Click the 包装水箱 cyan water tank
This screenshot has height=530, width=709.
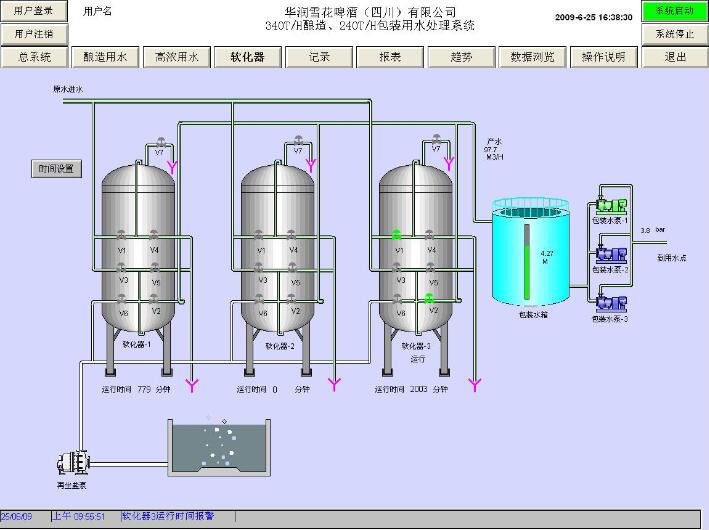(x=530, y=251)
